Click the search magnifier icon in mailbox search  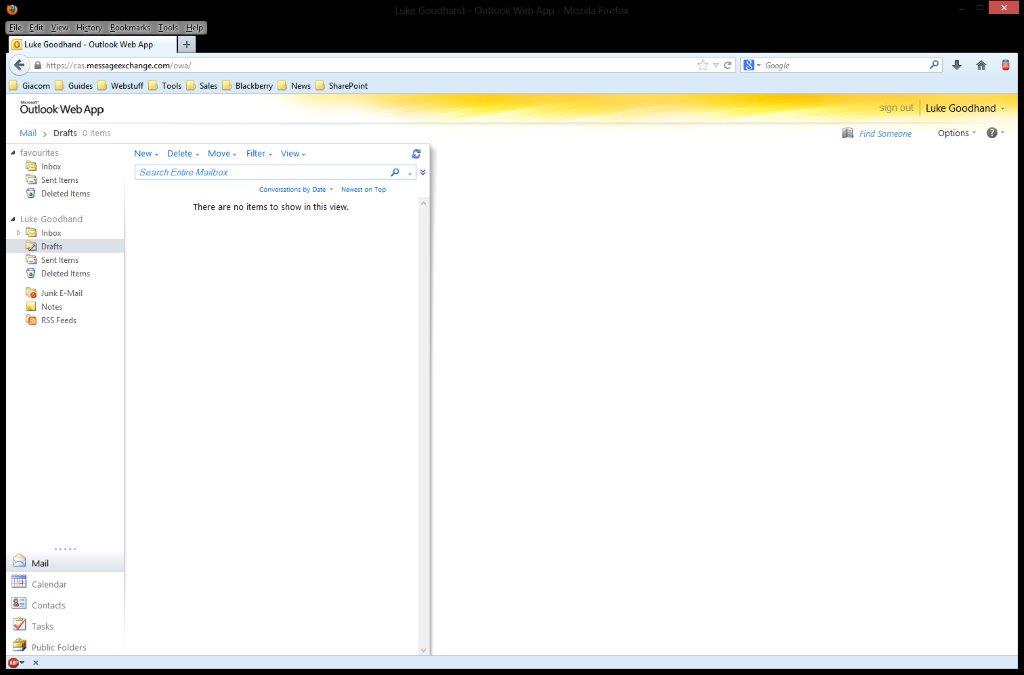(395, 172)
